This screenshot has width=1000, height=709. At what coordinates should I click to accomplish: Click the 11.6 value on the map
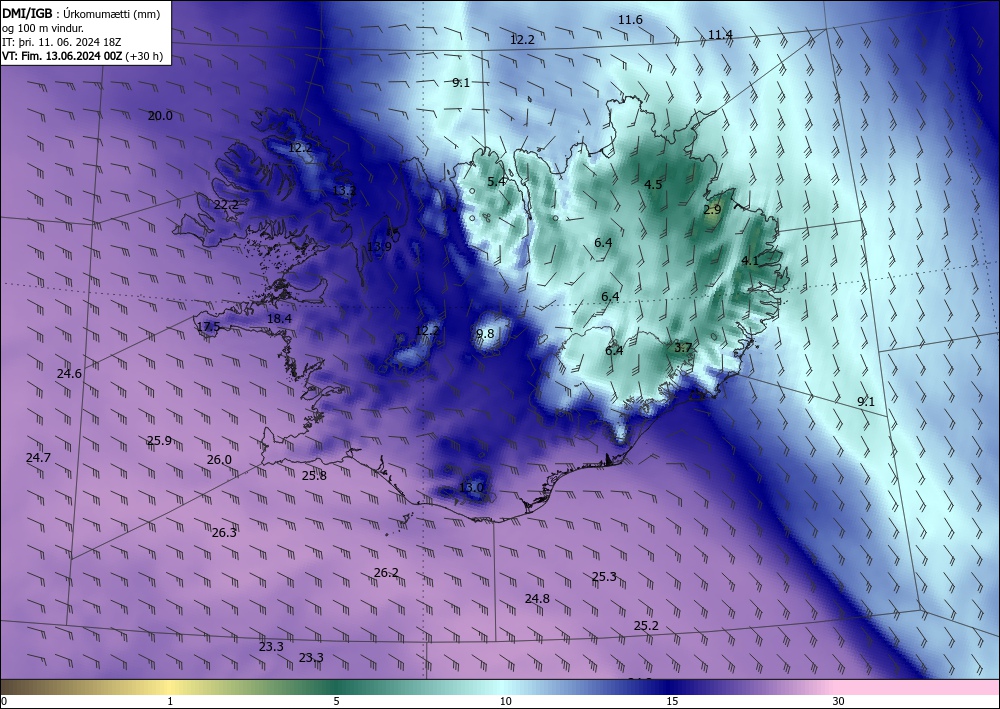coord(630,20)
